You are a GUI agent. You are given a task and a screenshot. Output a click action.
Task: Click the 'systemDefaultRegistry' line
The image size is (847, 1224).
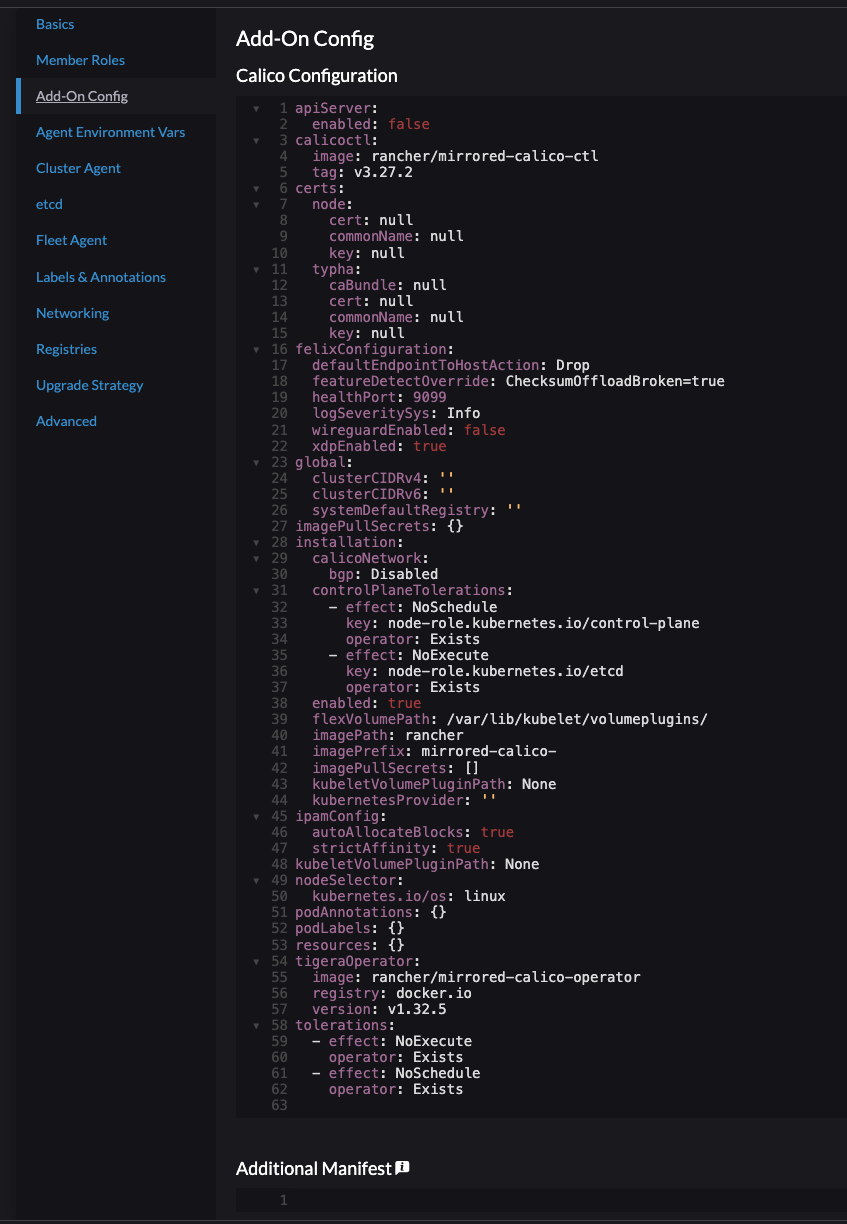[x=417, y=510]
